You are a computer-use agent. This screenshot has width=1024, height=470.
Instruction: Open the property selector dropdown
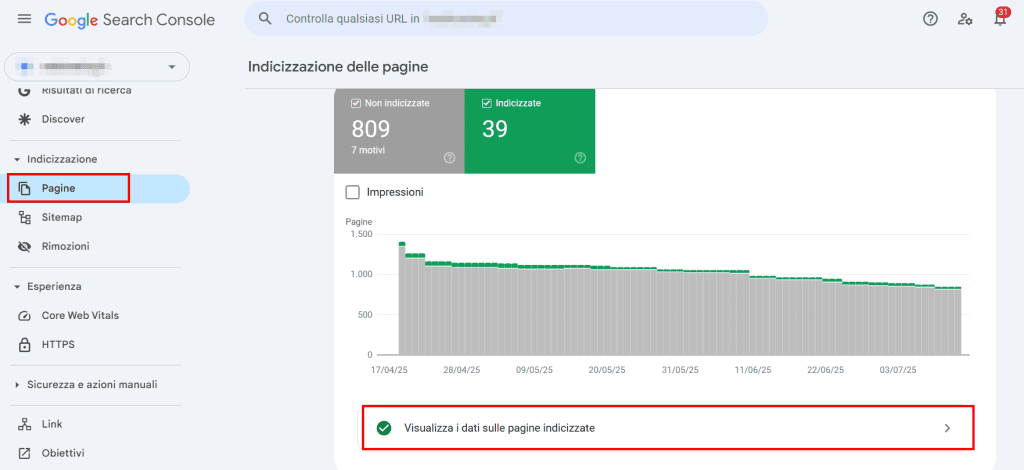[97, 67]
